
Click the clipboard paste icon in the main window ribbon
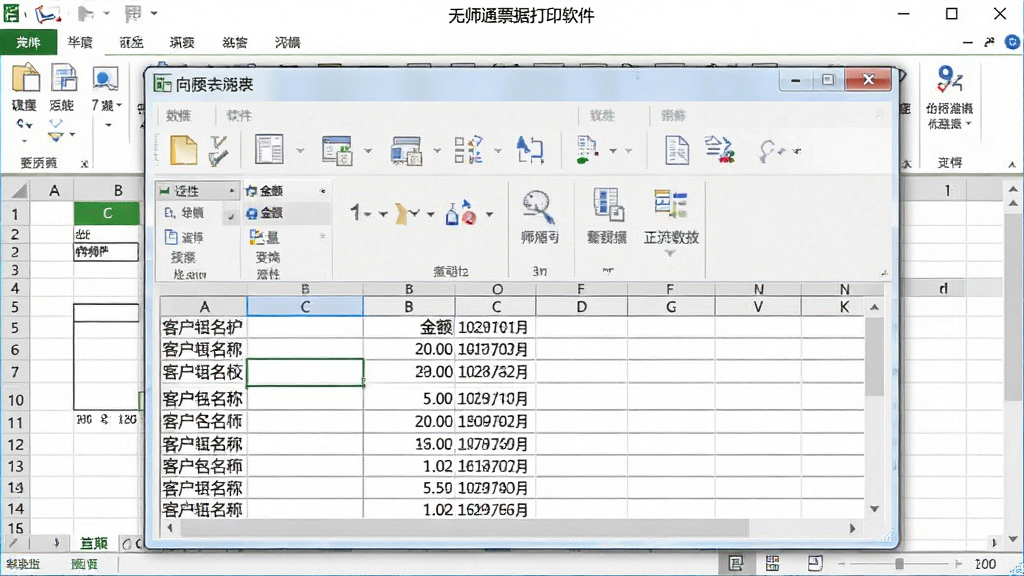point(25,79)
